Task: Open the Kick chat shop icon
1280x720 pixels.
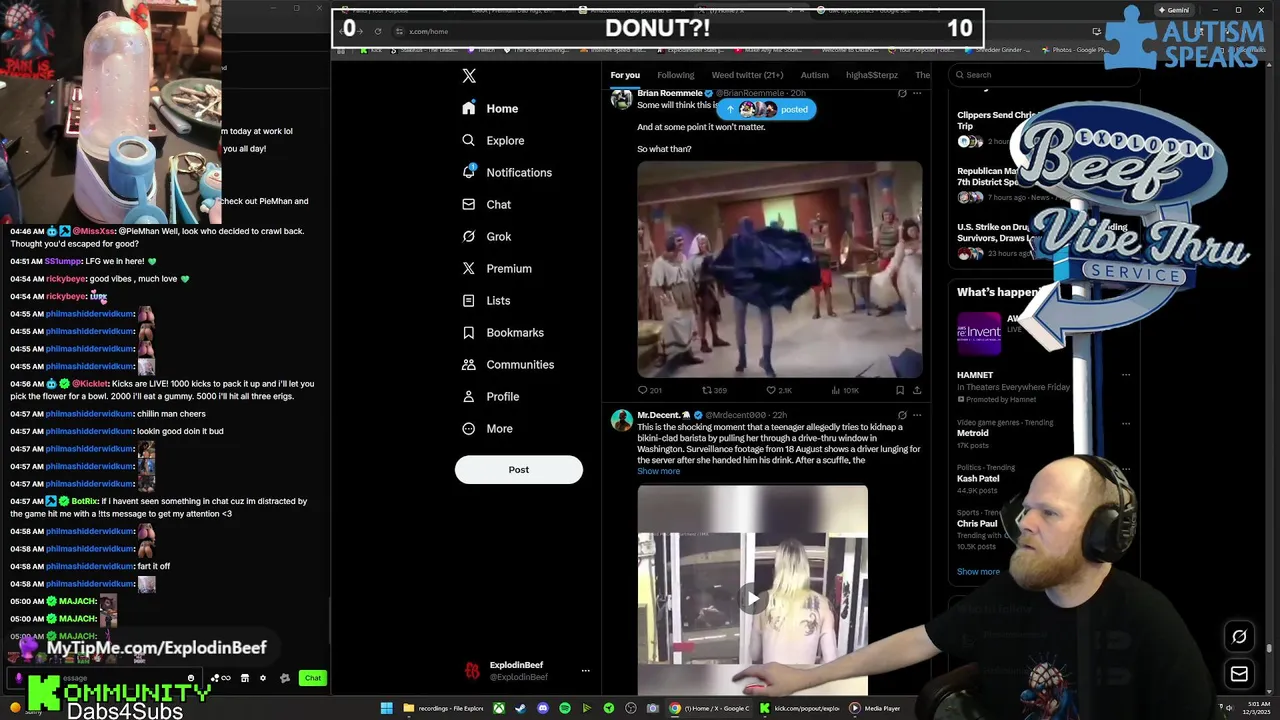Action: coord(245,678)
